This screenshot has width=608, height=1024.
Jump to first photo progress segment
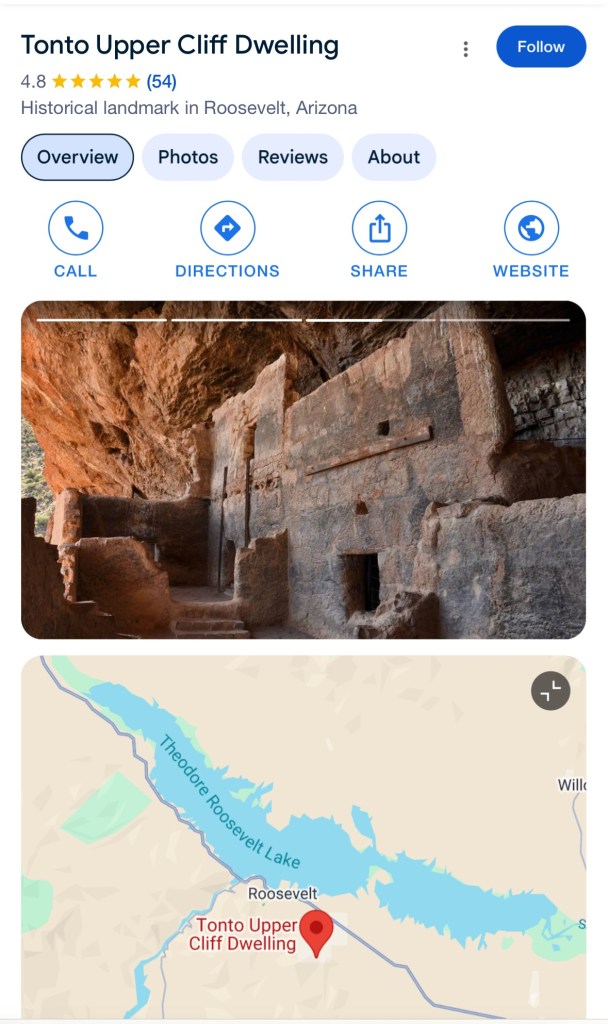tap(102, 320)
